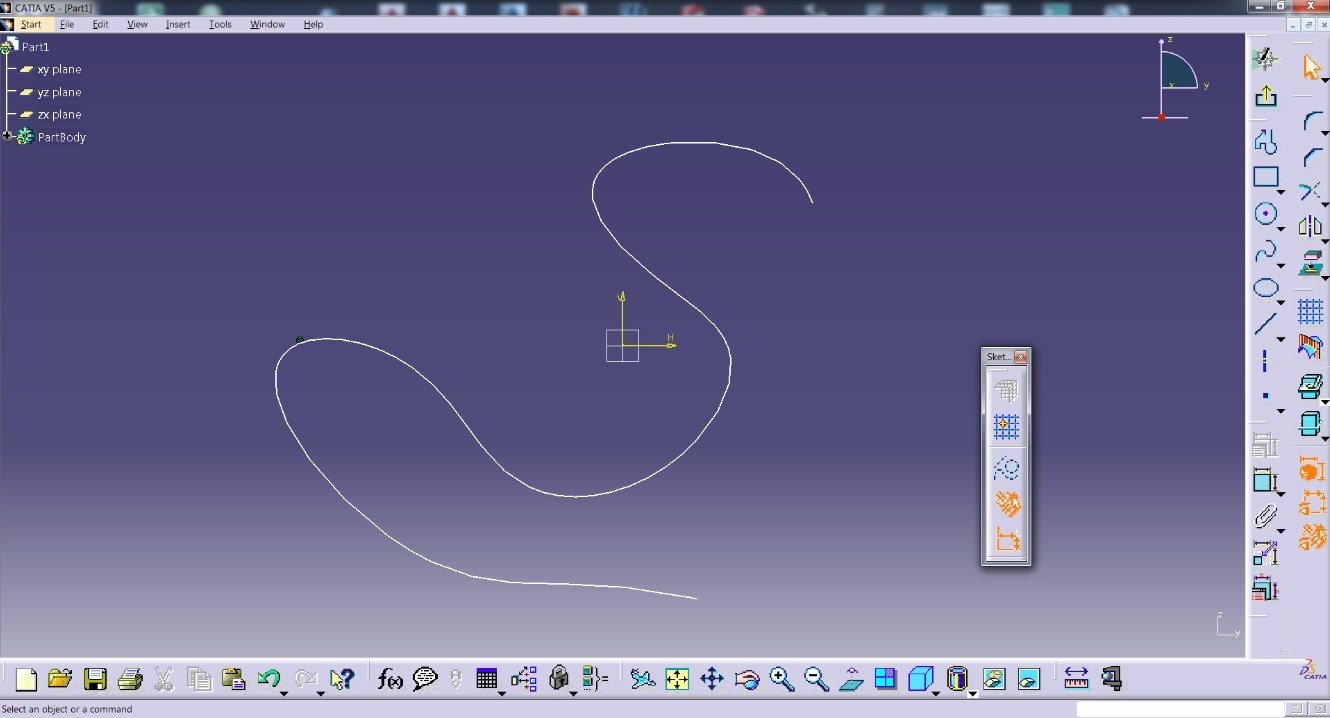Exit the Sketcher workbench
The height and width of the screenshot is (718, 1330).
tap(1266, 97)
